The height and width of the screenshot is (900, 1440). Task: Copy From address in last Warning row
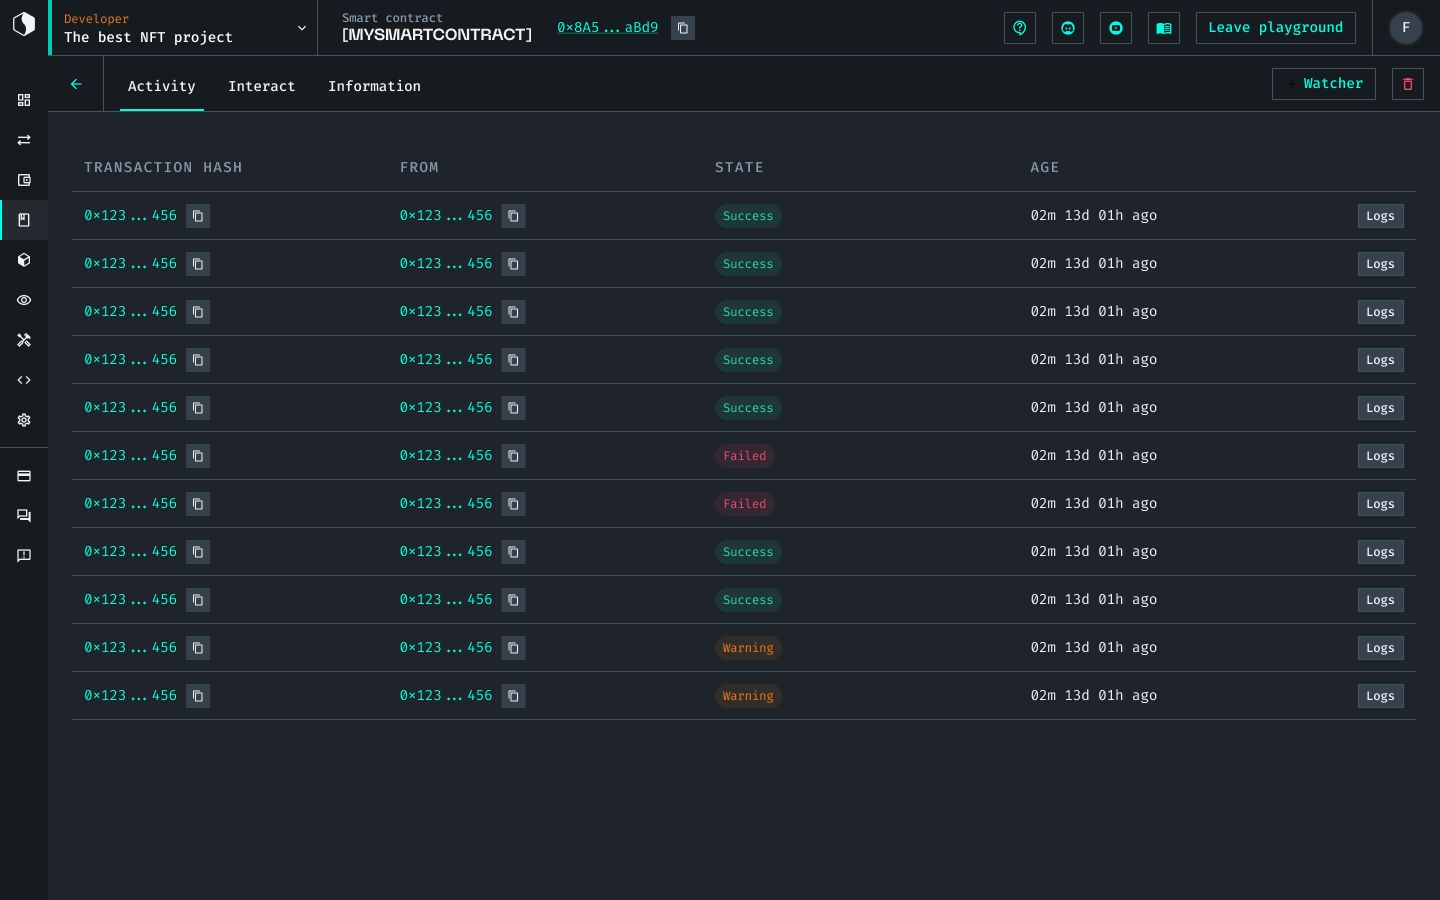click(x=513, y=696)
